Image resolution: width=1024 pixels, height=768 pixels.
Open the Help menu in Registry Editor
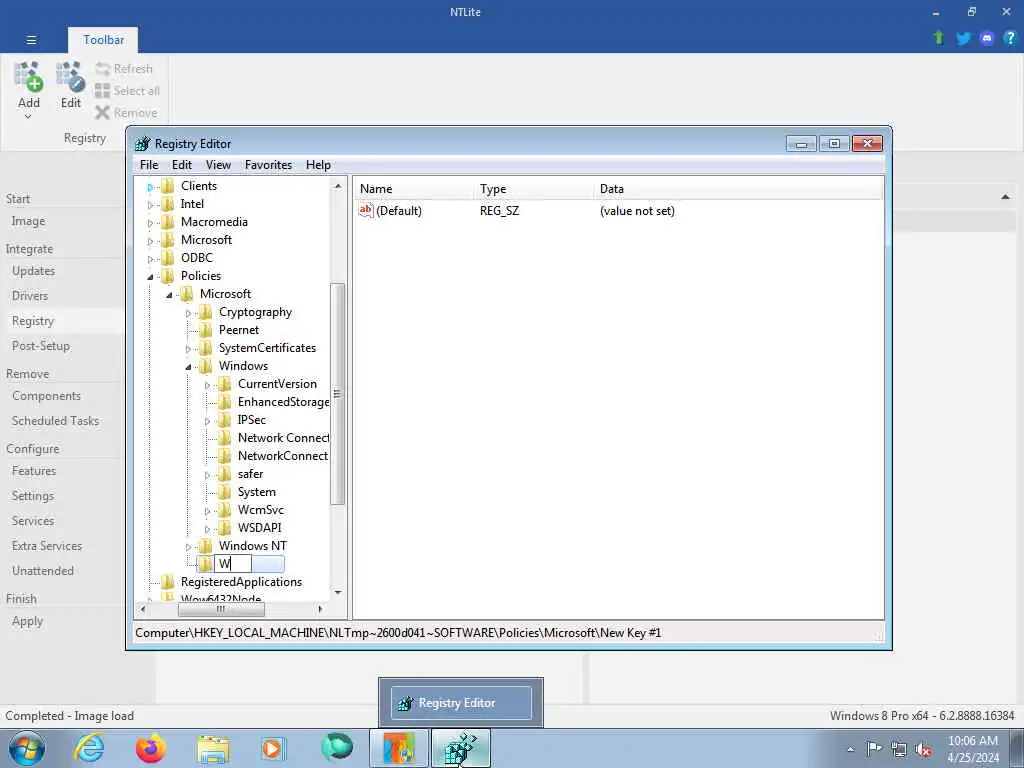[318, 165]
